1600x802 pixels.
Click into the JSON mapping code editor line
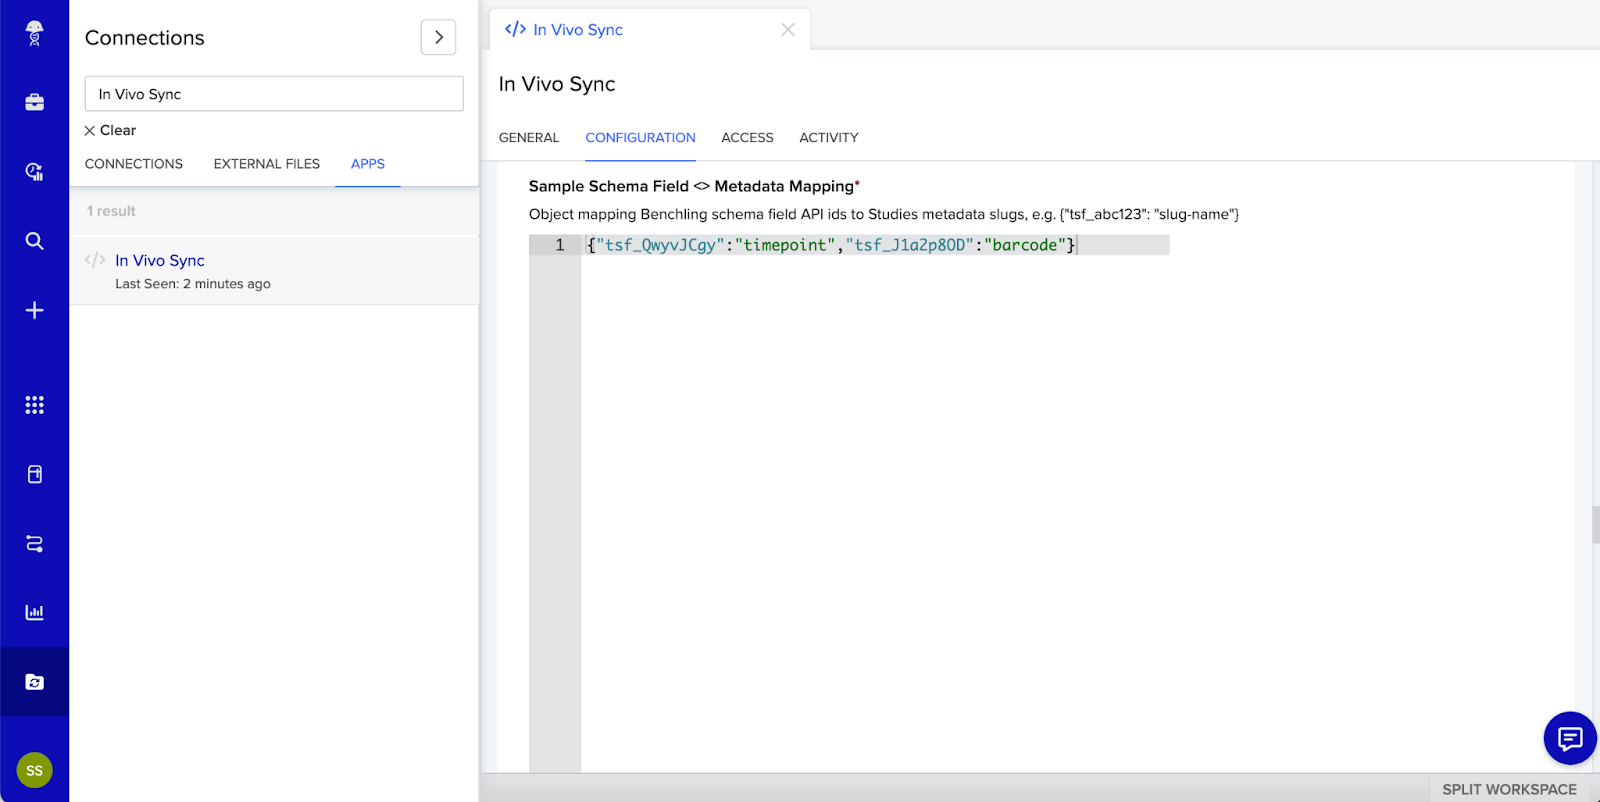pos(875,245)
